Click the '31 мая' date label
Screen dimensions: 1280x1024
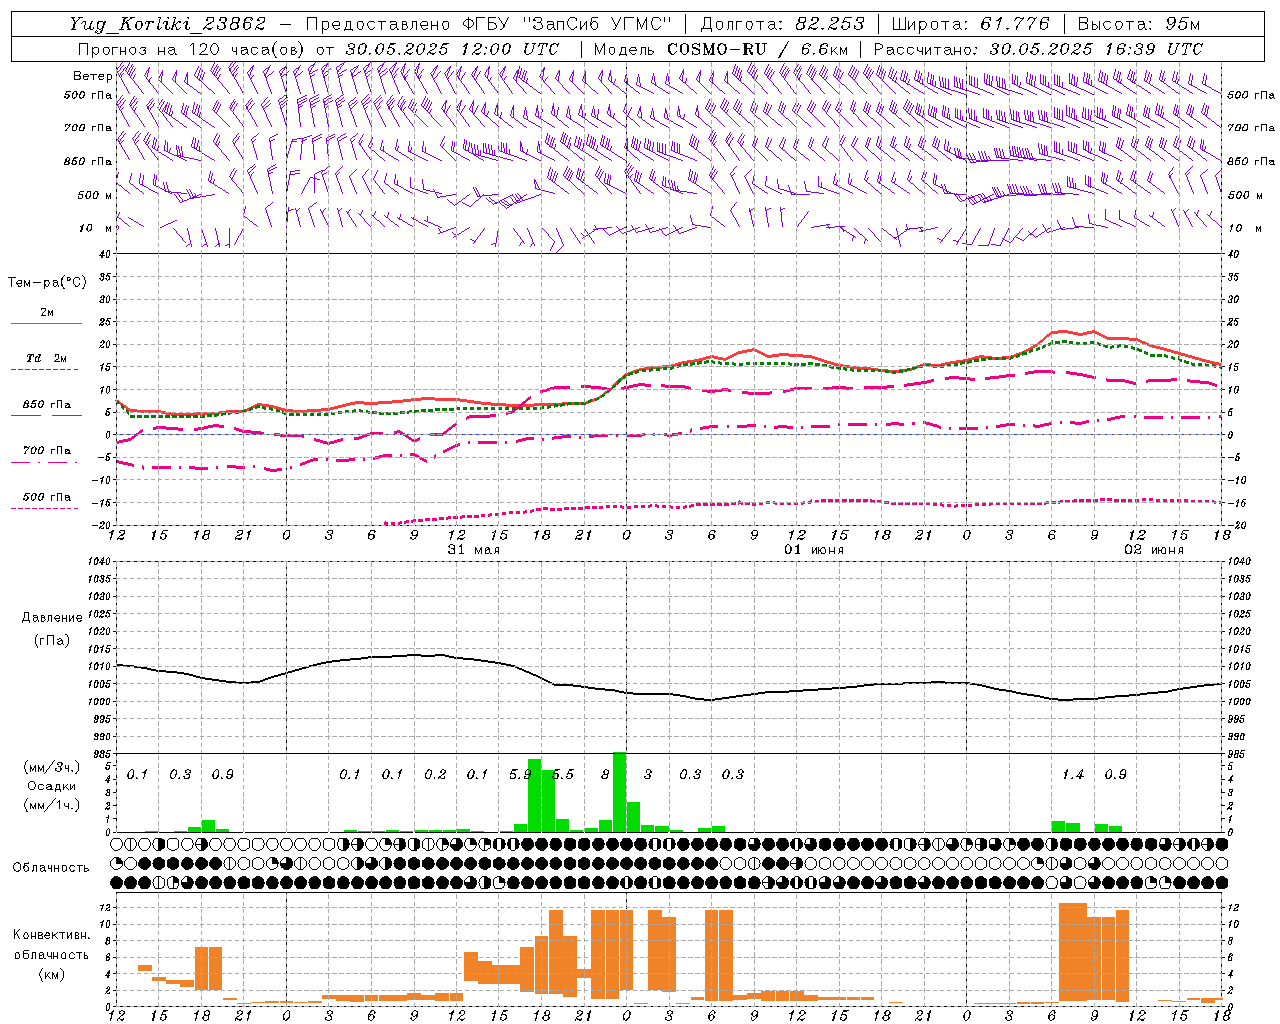473,550
